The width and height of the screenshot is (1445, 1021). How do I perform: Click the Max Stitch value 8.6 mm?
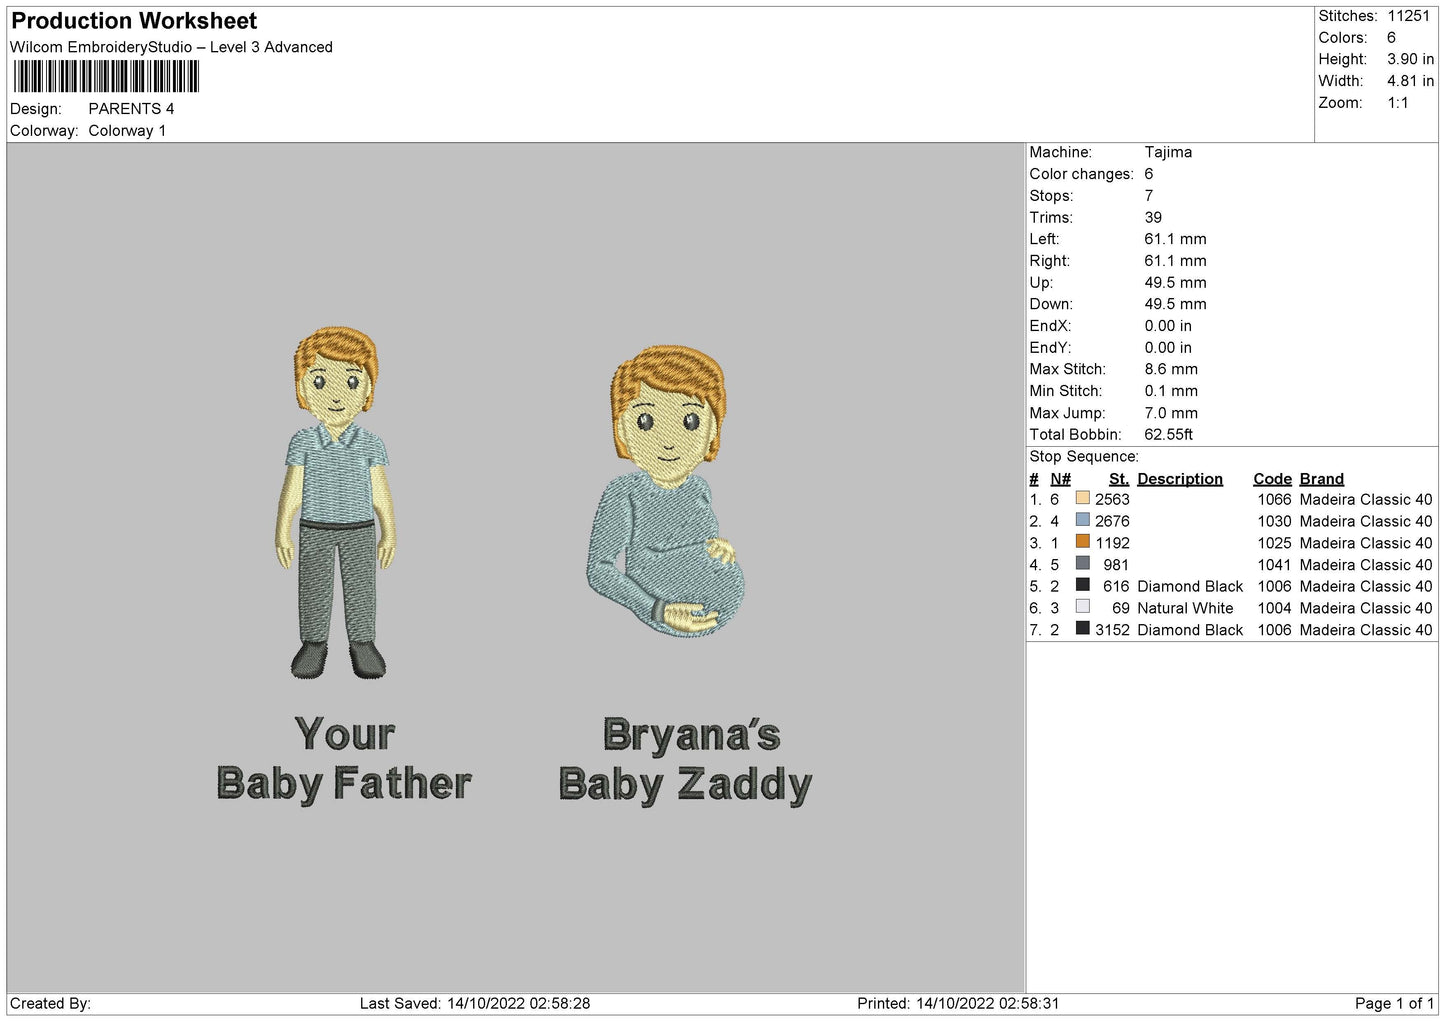point(1171,369)
